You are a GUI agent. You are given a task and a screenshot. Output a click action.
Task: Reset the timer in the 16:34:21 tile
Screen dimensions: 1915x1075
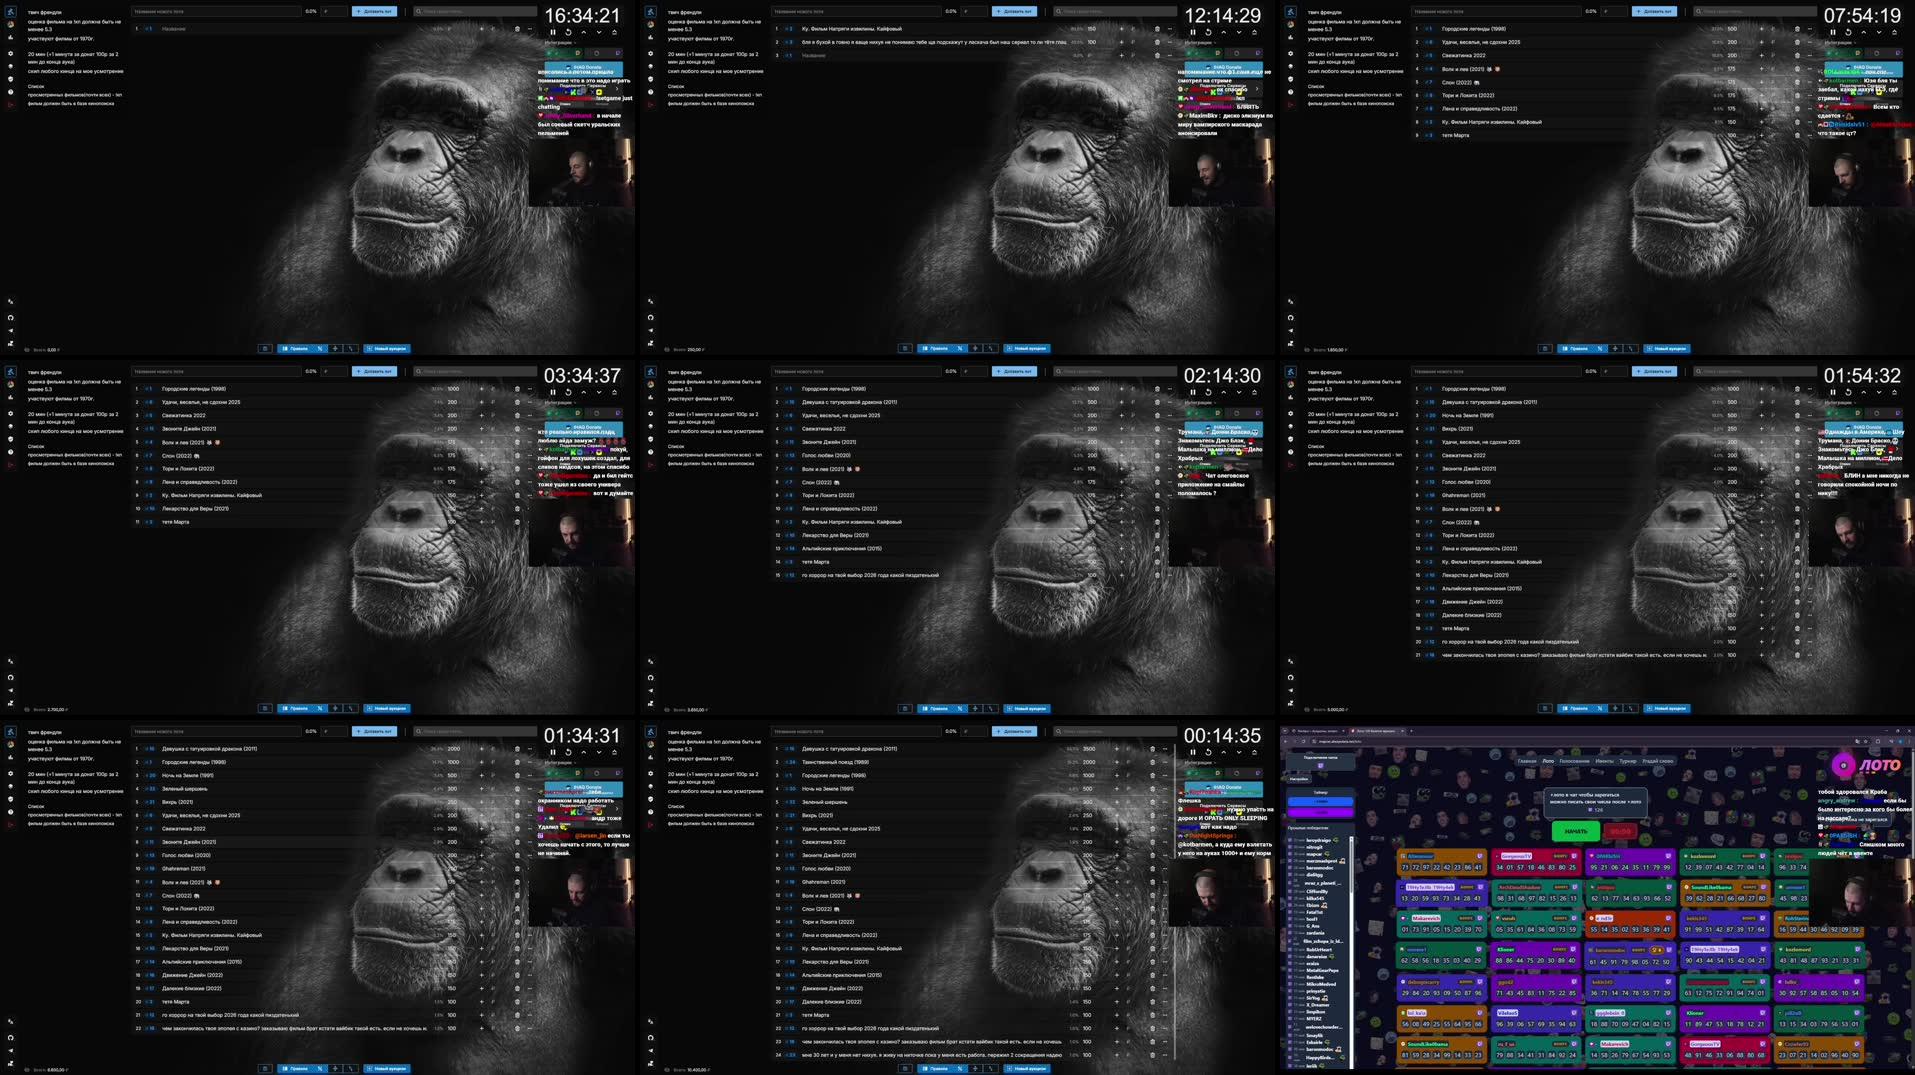click(x=568, y=32)
